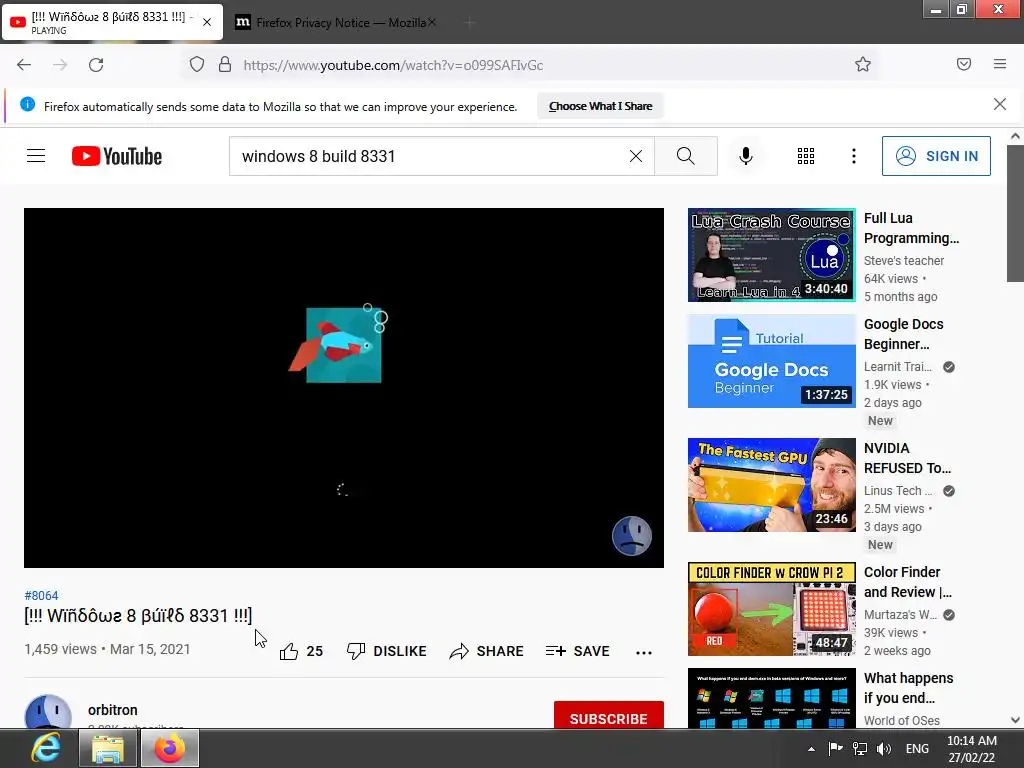1024x768 pixels.
Task: Click the SAVE to playlist button
Action: coord(577,651)
